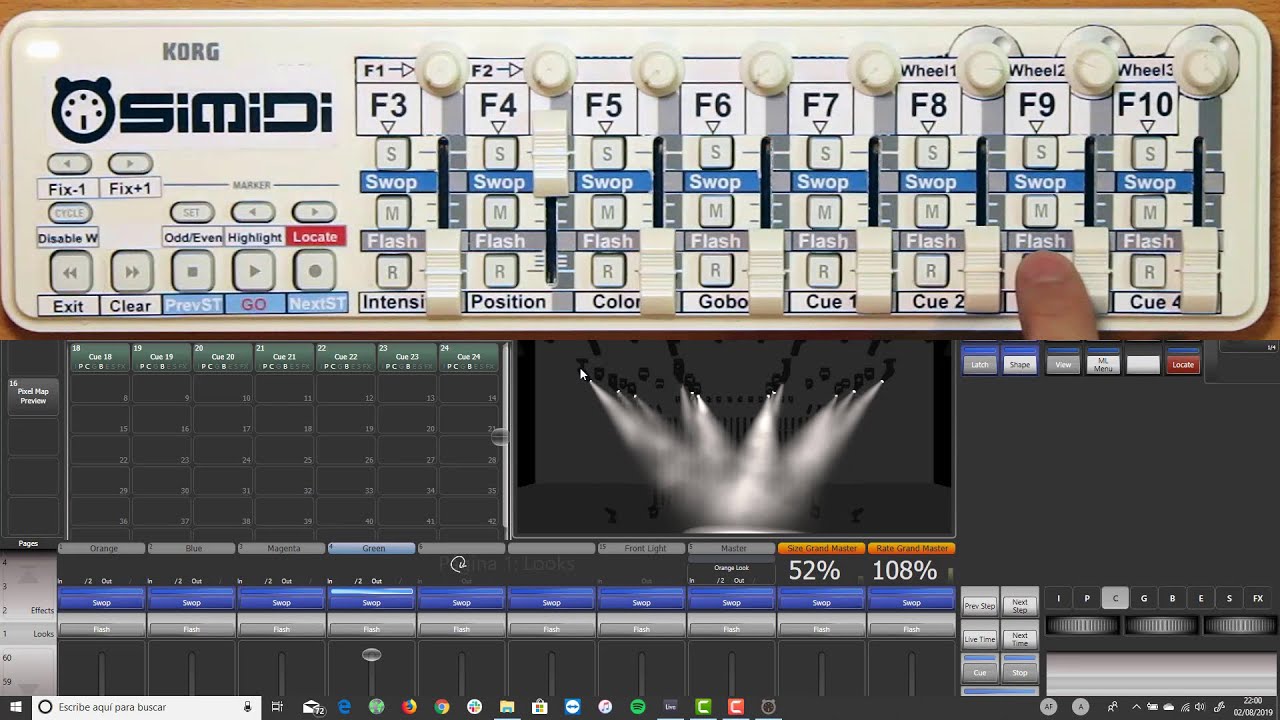The width and height of the screenshot is (1280, 720).
Task: Open File Explorer from the taskbar
Action: (x=507, y=707)
